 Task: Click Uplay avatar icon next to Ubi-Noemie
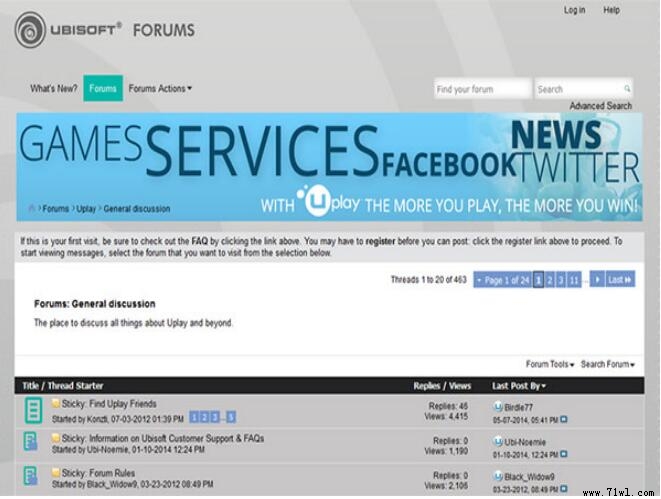[497, 442]
